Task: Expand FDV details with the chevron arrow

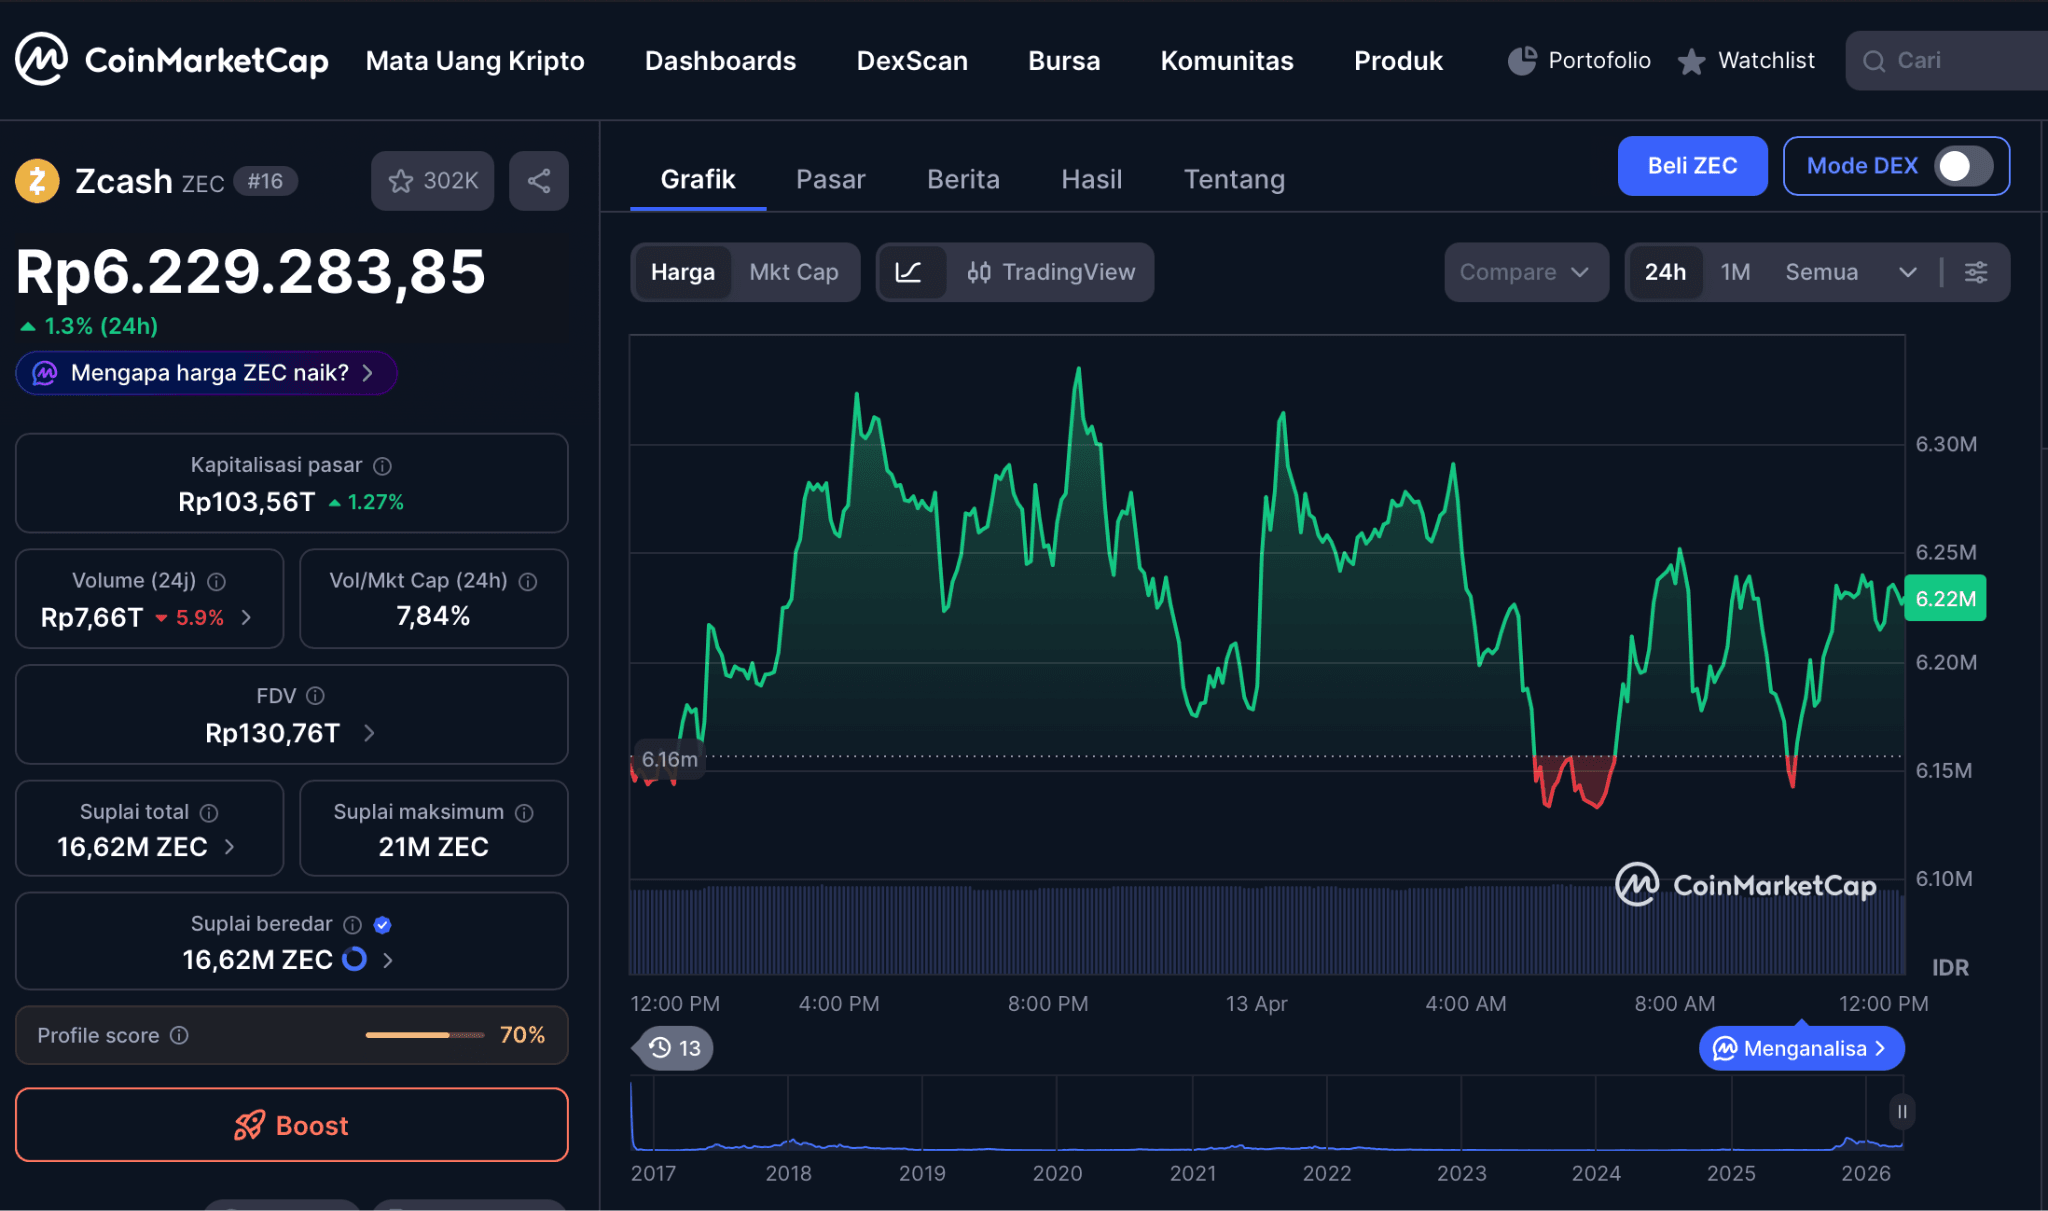Action: (x=368, y=733)
